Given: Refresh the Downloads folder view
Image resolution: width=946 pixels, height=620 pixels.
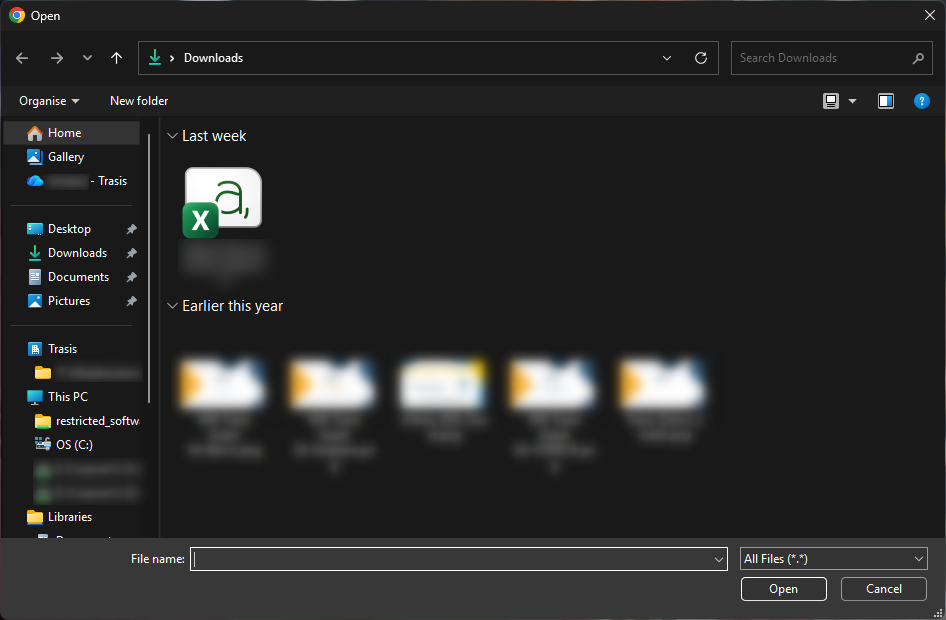Looking at the screenshot, I should (700, 58).
